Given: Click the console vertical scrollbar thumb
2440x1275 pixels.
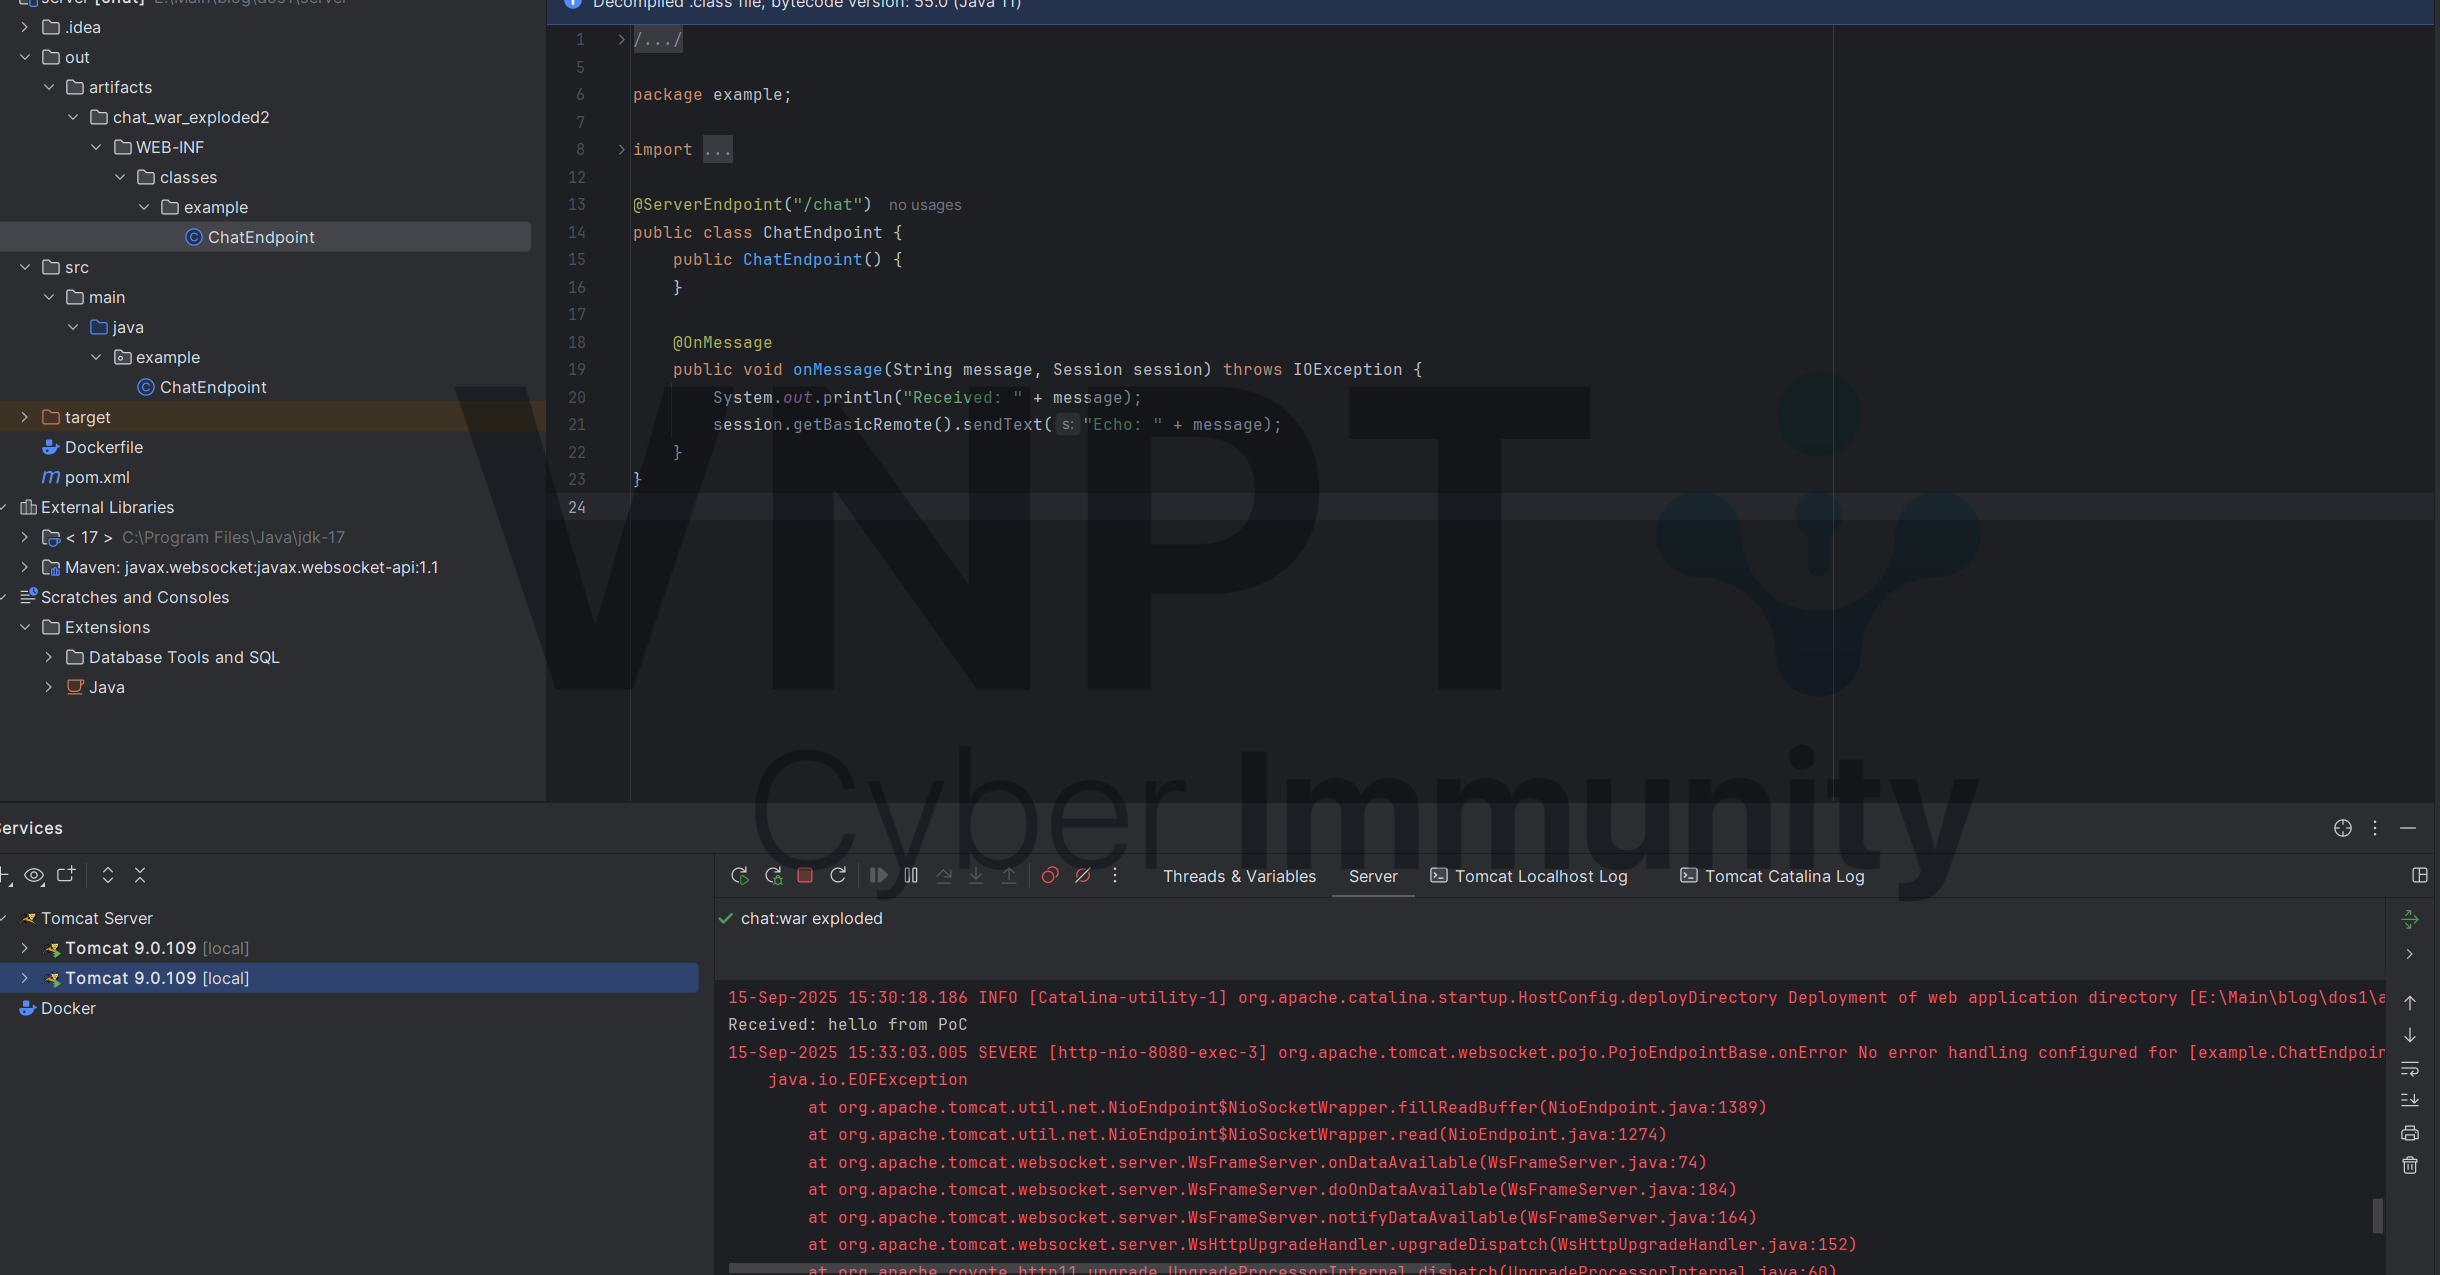Looking at the screenshot, I should [2378, 1215].
